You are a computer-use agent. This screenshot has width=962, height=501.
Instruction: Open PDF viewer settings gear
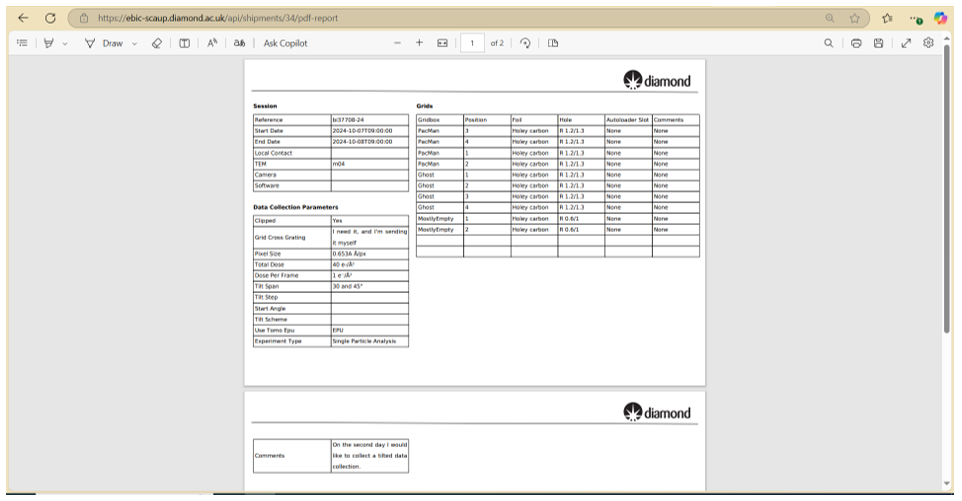(928, 43)
